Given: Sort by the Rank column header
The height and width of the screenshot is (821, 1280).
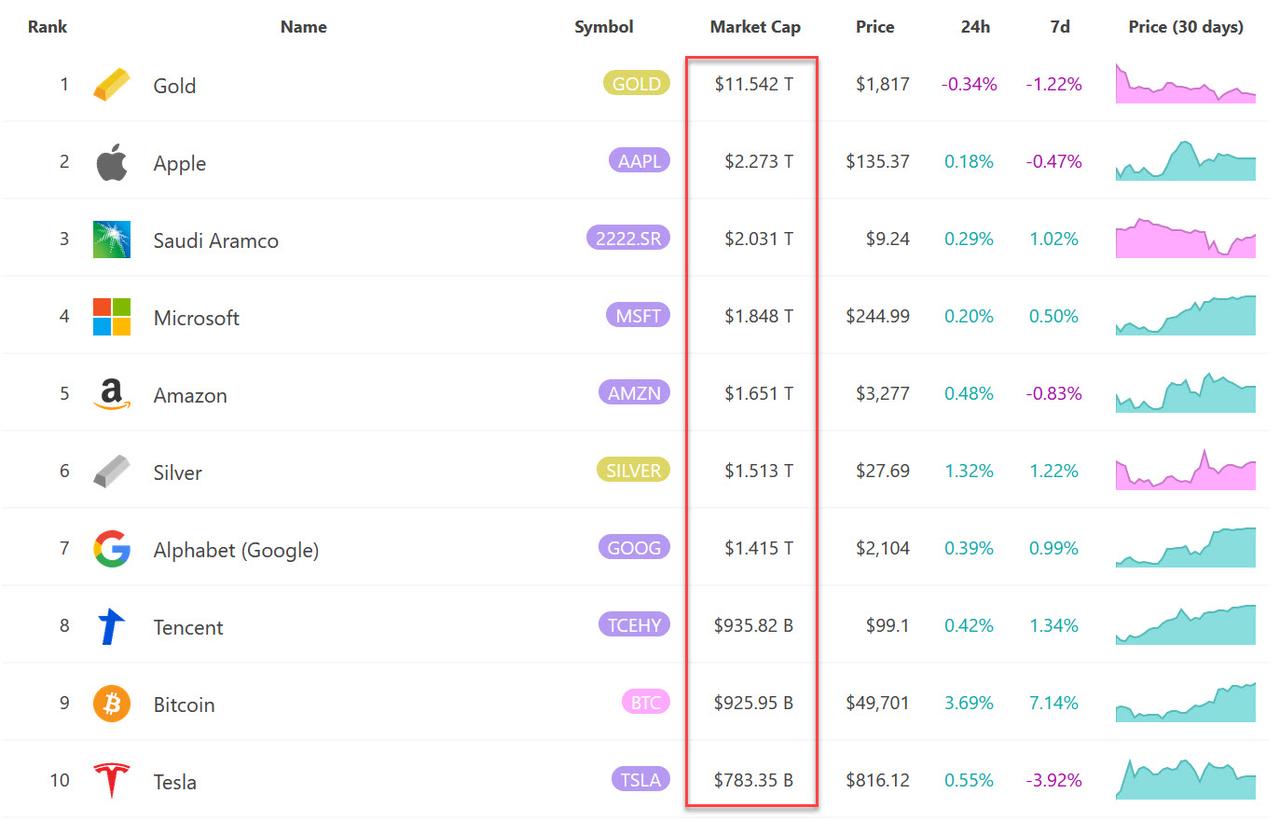Looking at the screenshot, I should 47,27.
